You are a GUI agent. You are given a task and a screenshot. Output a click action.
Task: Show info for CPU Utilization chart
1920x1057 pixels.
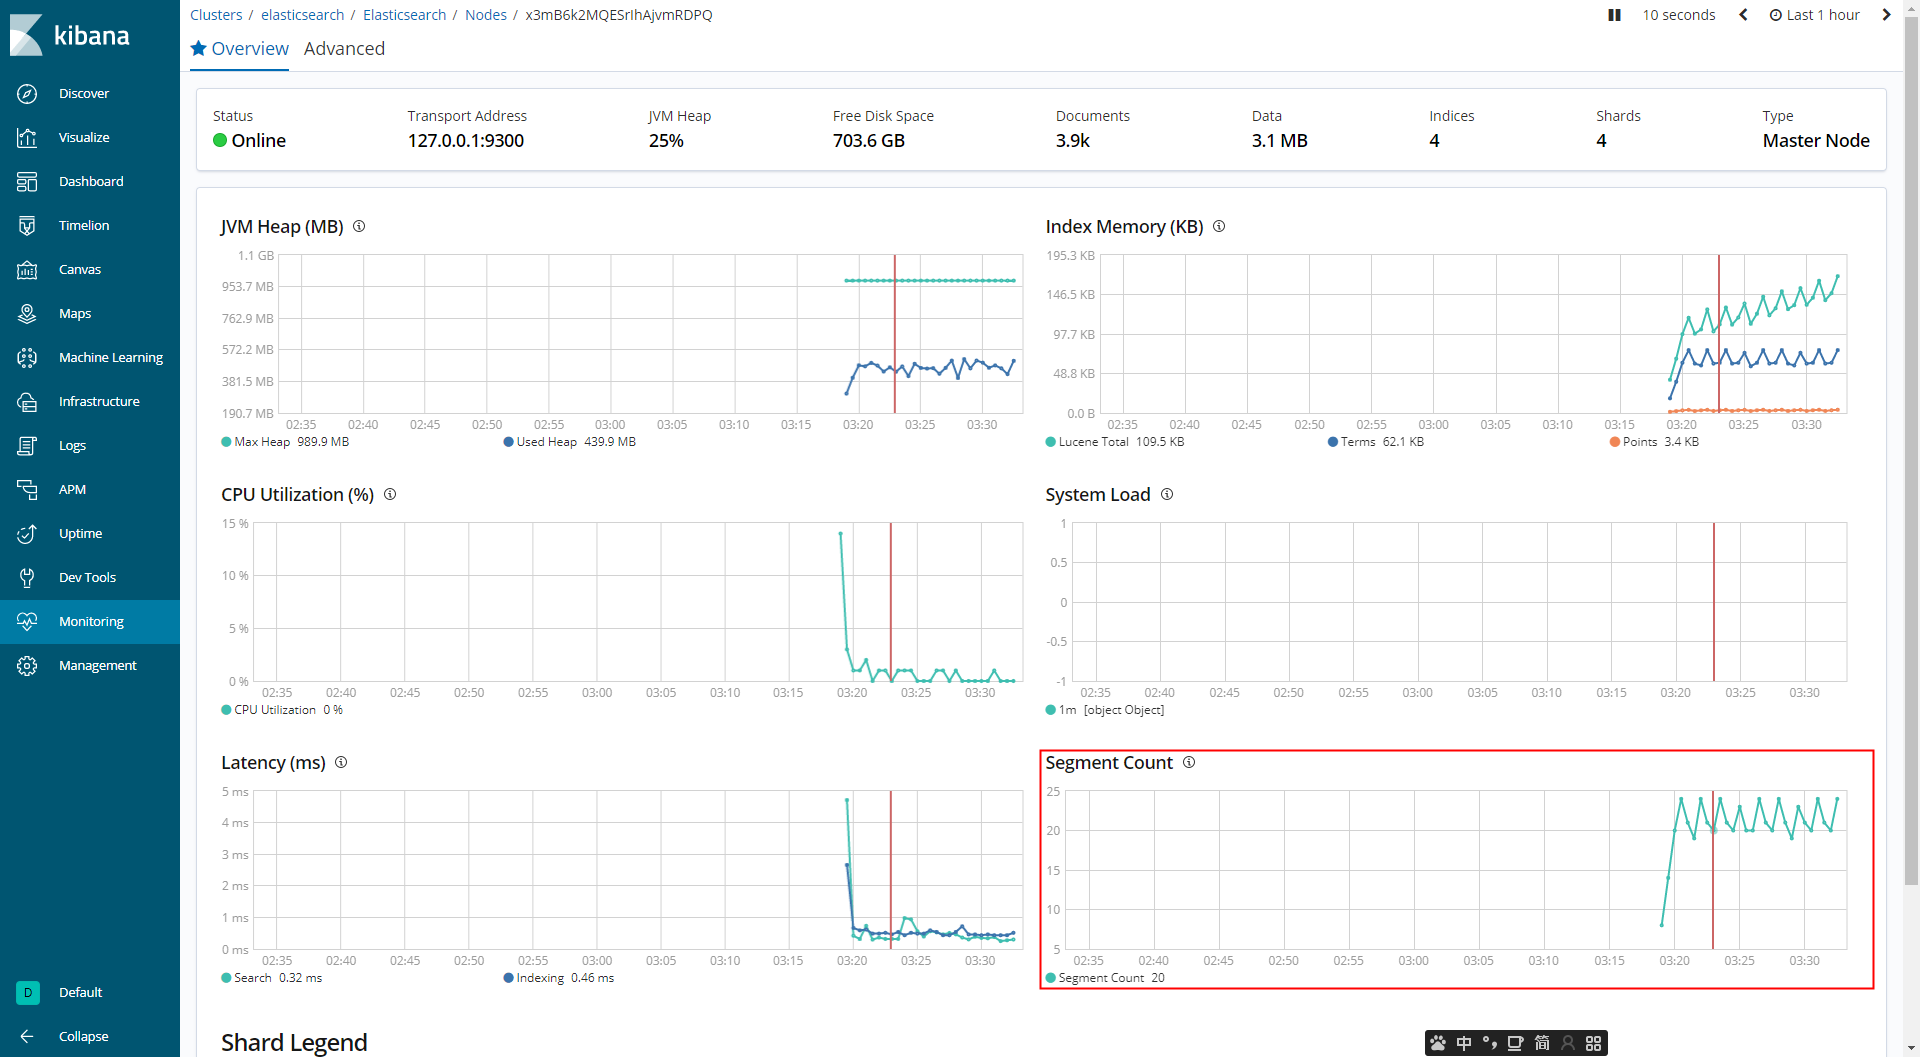[x=390, y=494]
